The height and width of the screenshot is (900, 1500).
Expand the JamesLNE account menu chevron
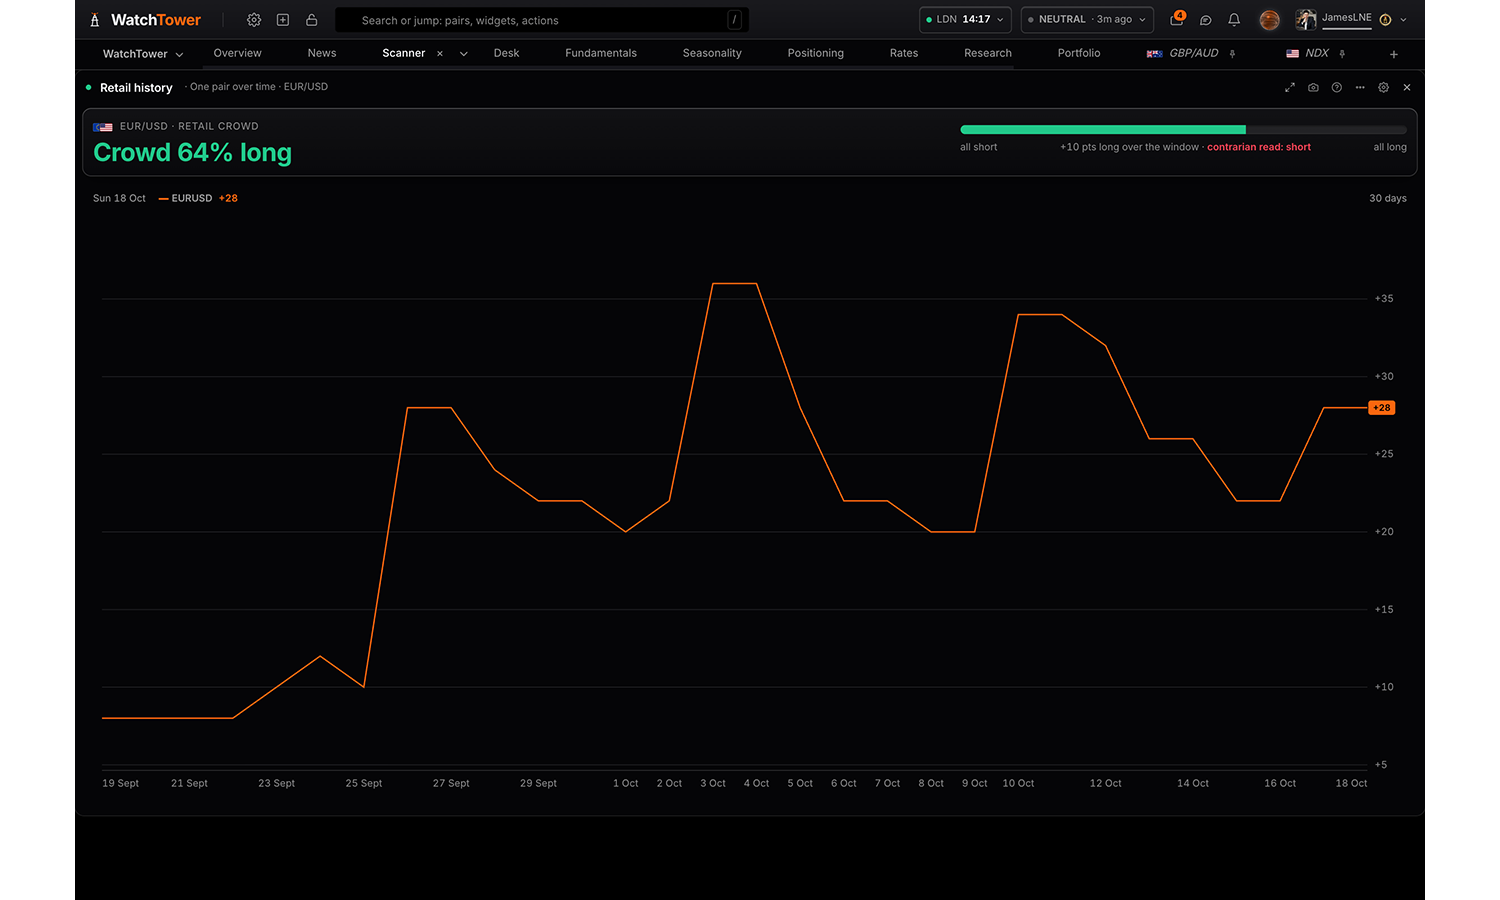[1403, 20]
